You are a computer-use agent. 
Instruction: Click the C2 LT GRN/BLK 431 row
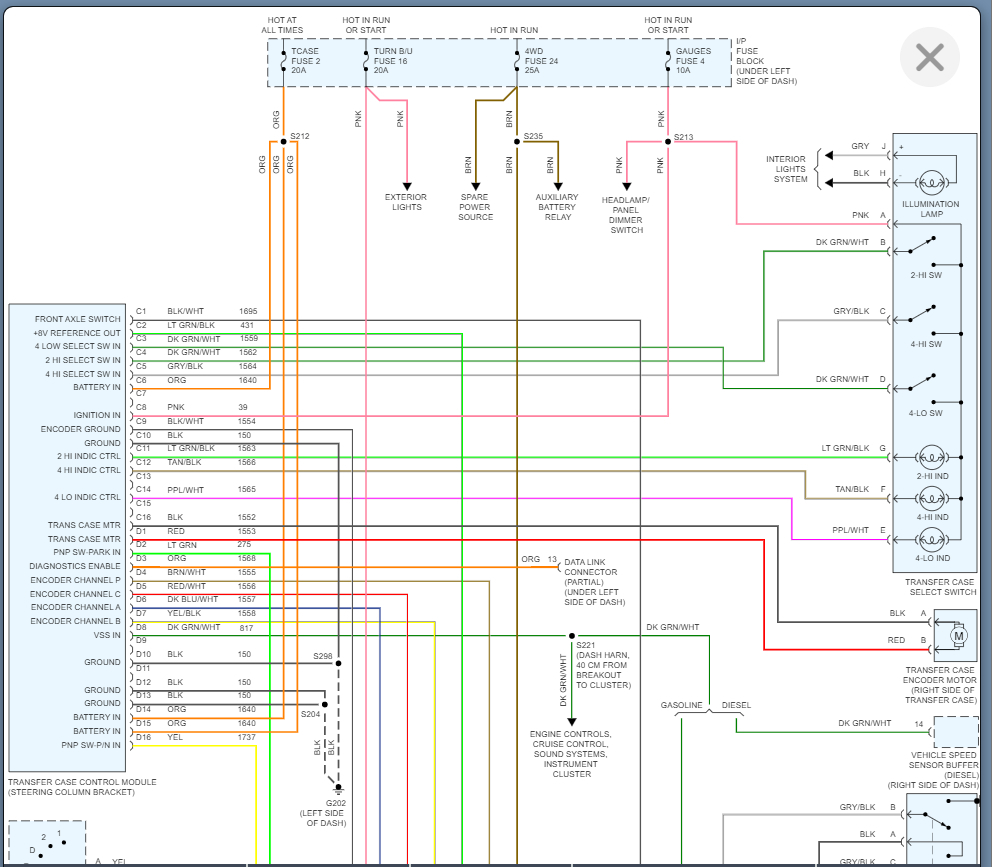(x=195, y=325)
